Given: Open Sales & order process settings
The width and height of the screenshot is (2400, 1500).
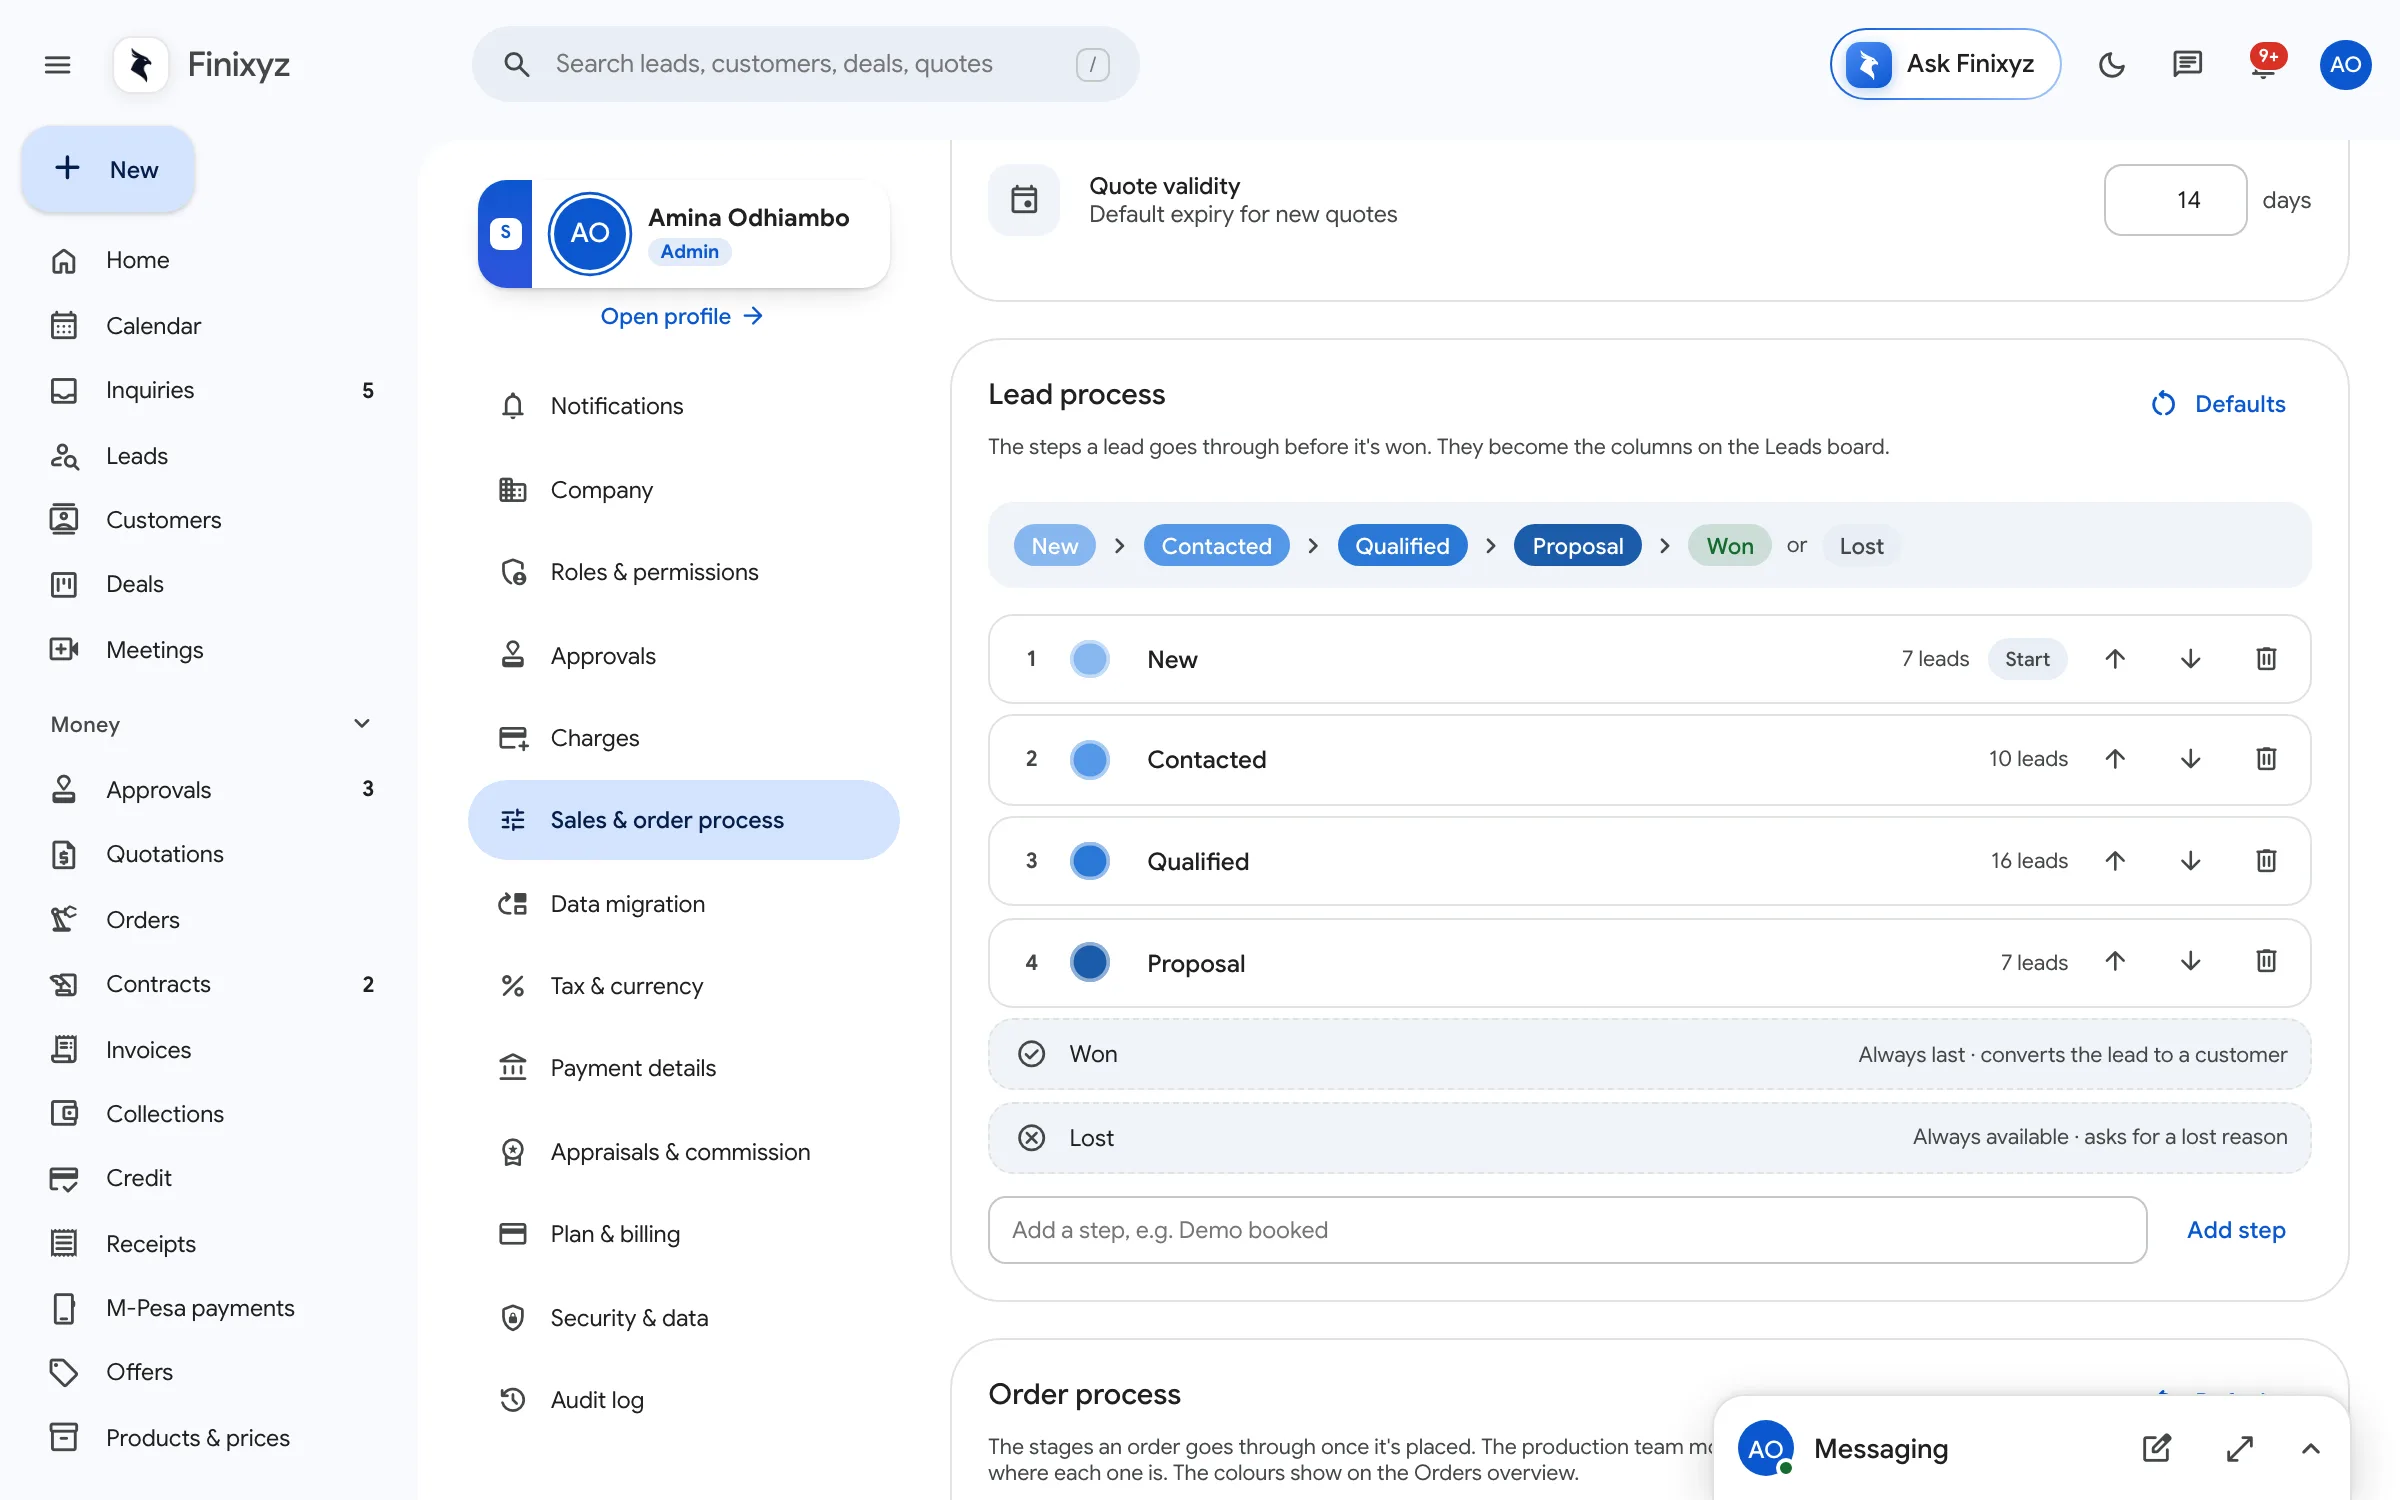Looking at the screenshot, I should click(684, 820).
